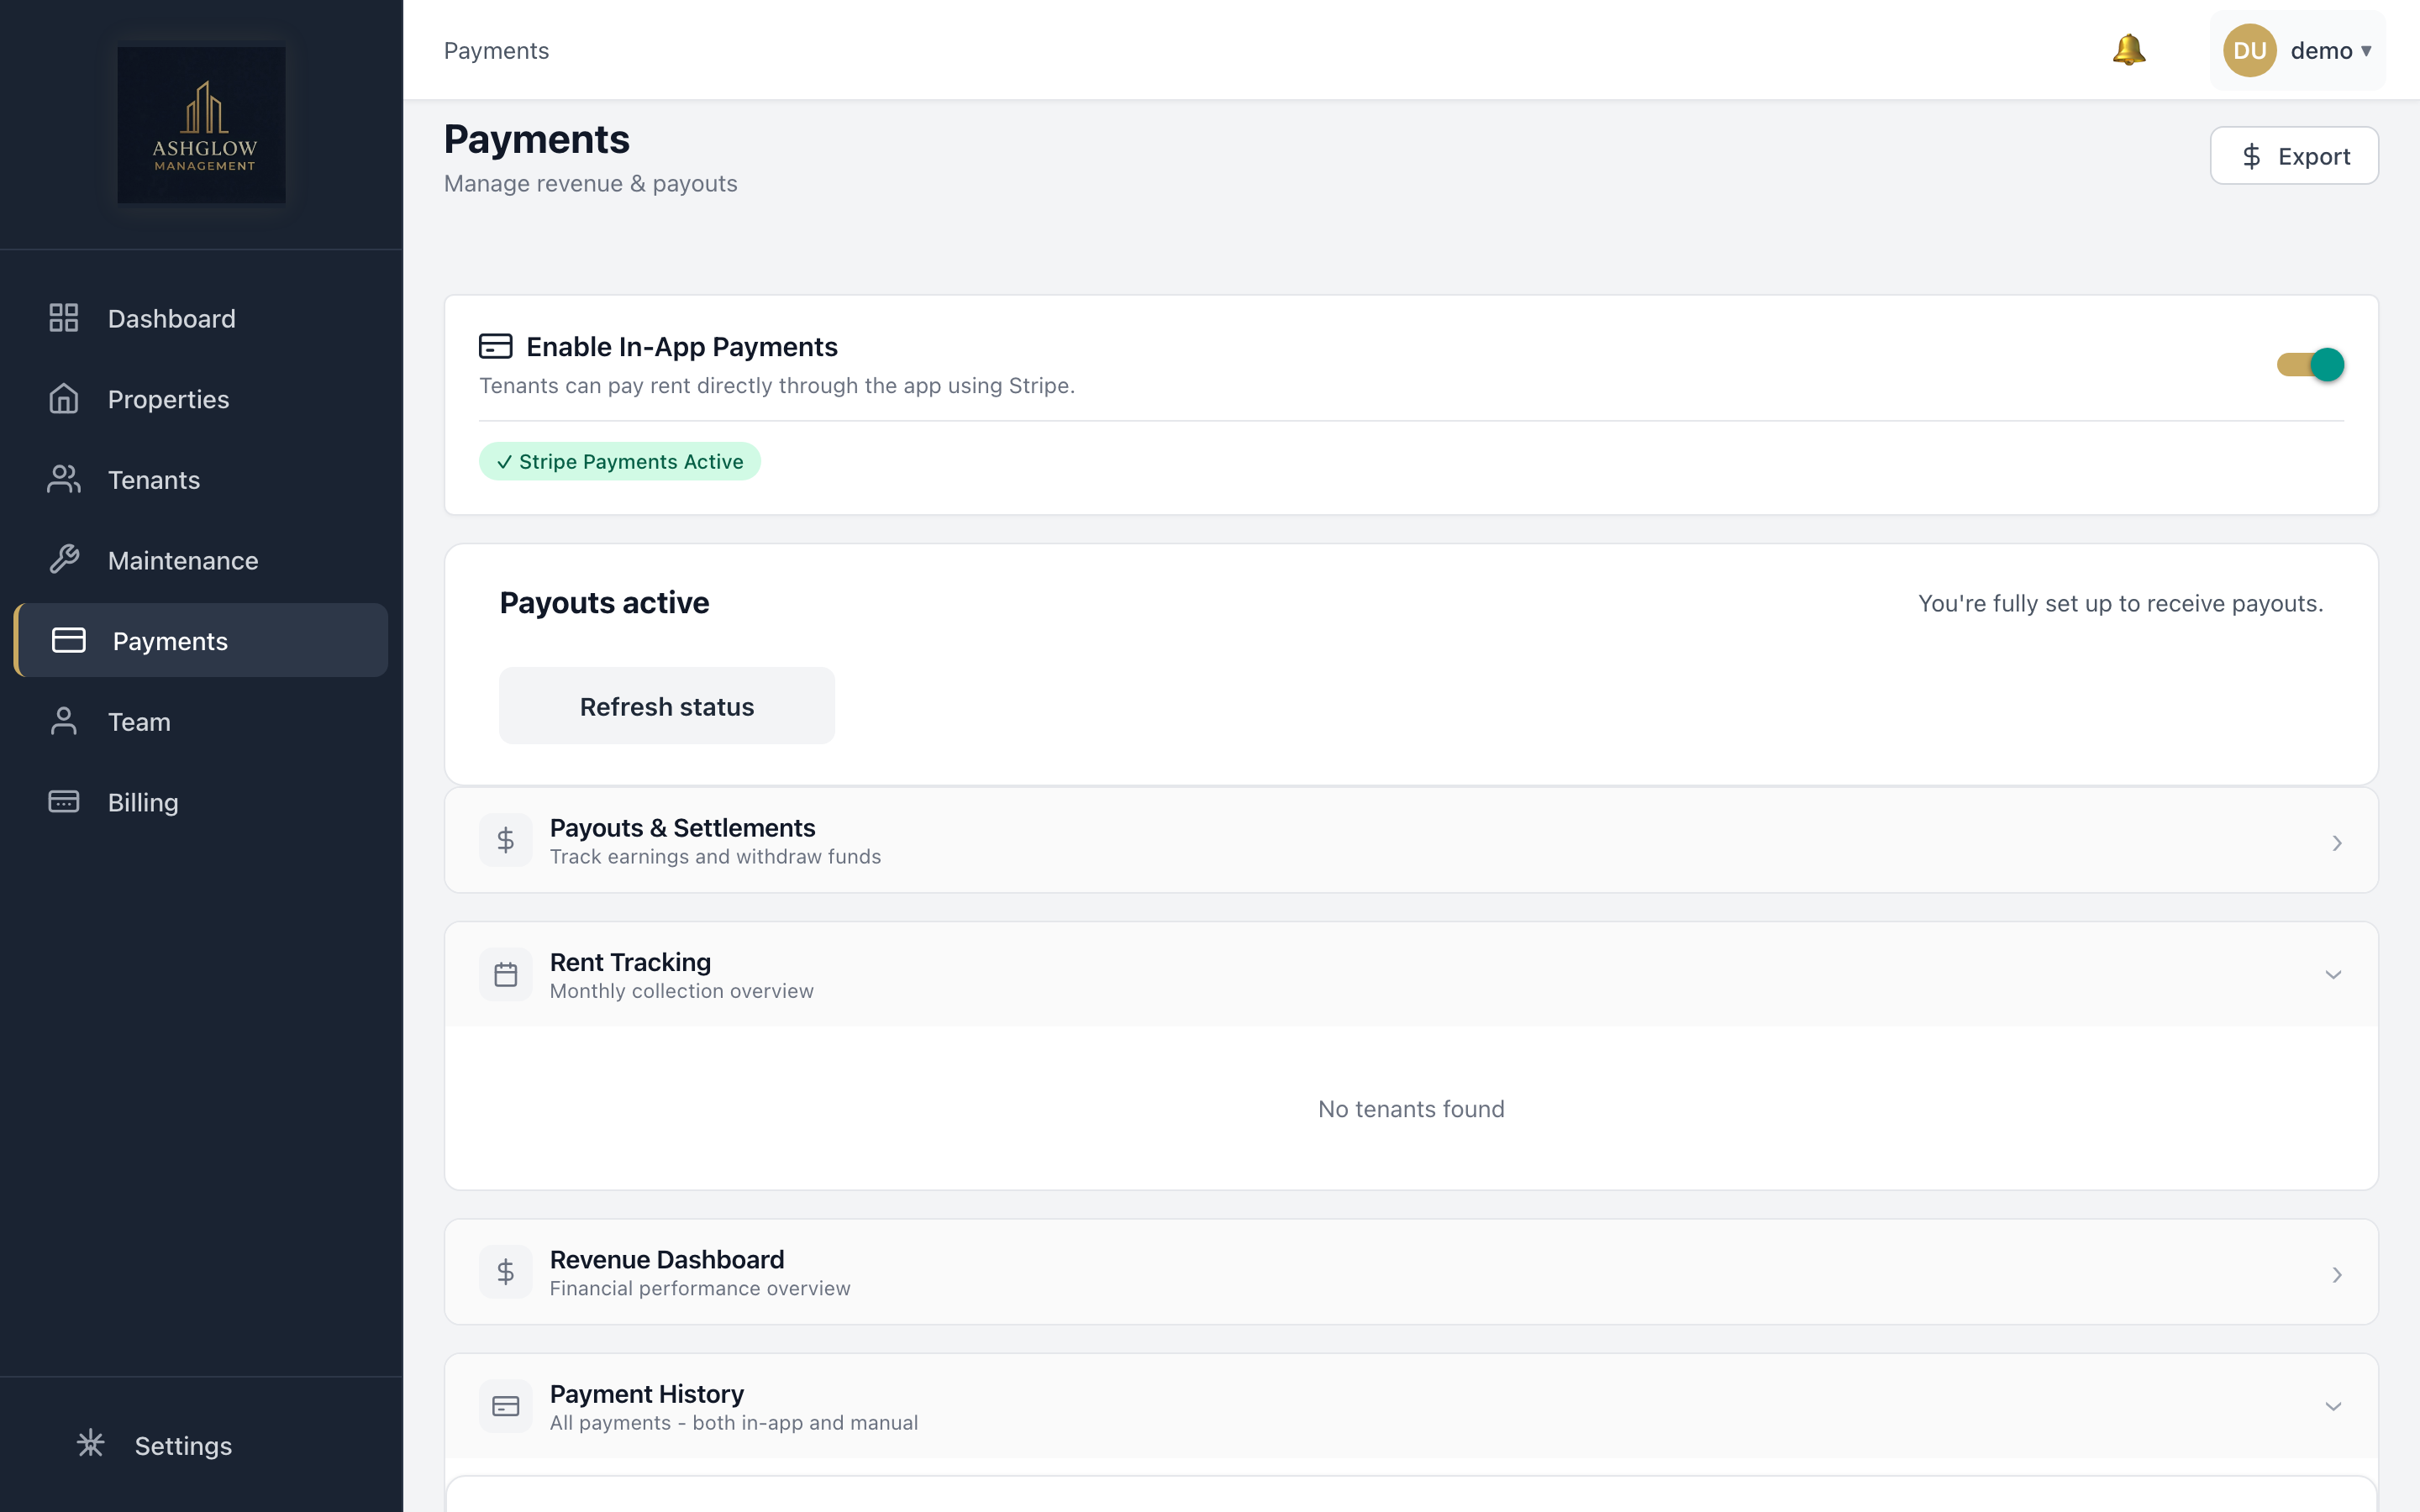2420x1512 pixels.
Task: Open Payouts & Settlements title
Action: 682,827
